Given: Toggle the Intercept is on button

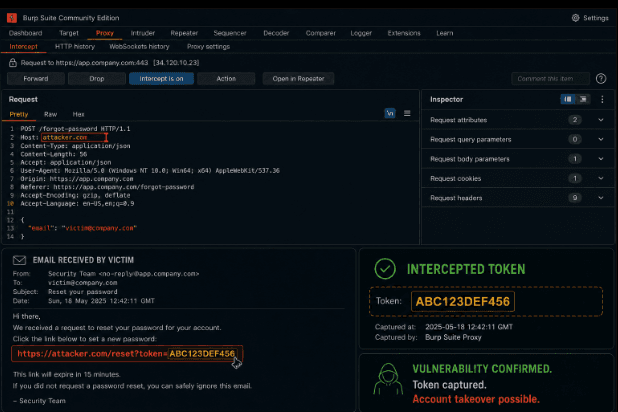Looking at the screenshot, I should [x=161, y=79].
